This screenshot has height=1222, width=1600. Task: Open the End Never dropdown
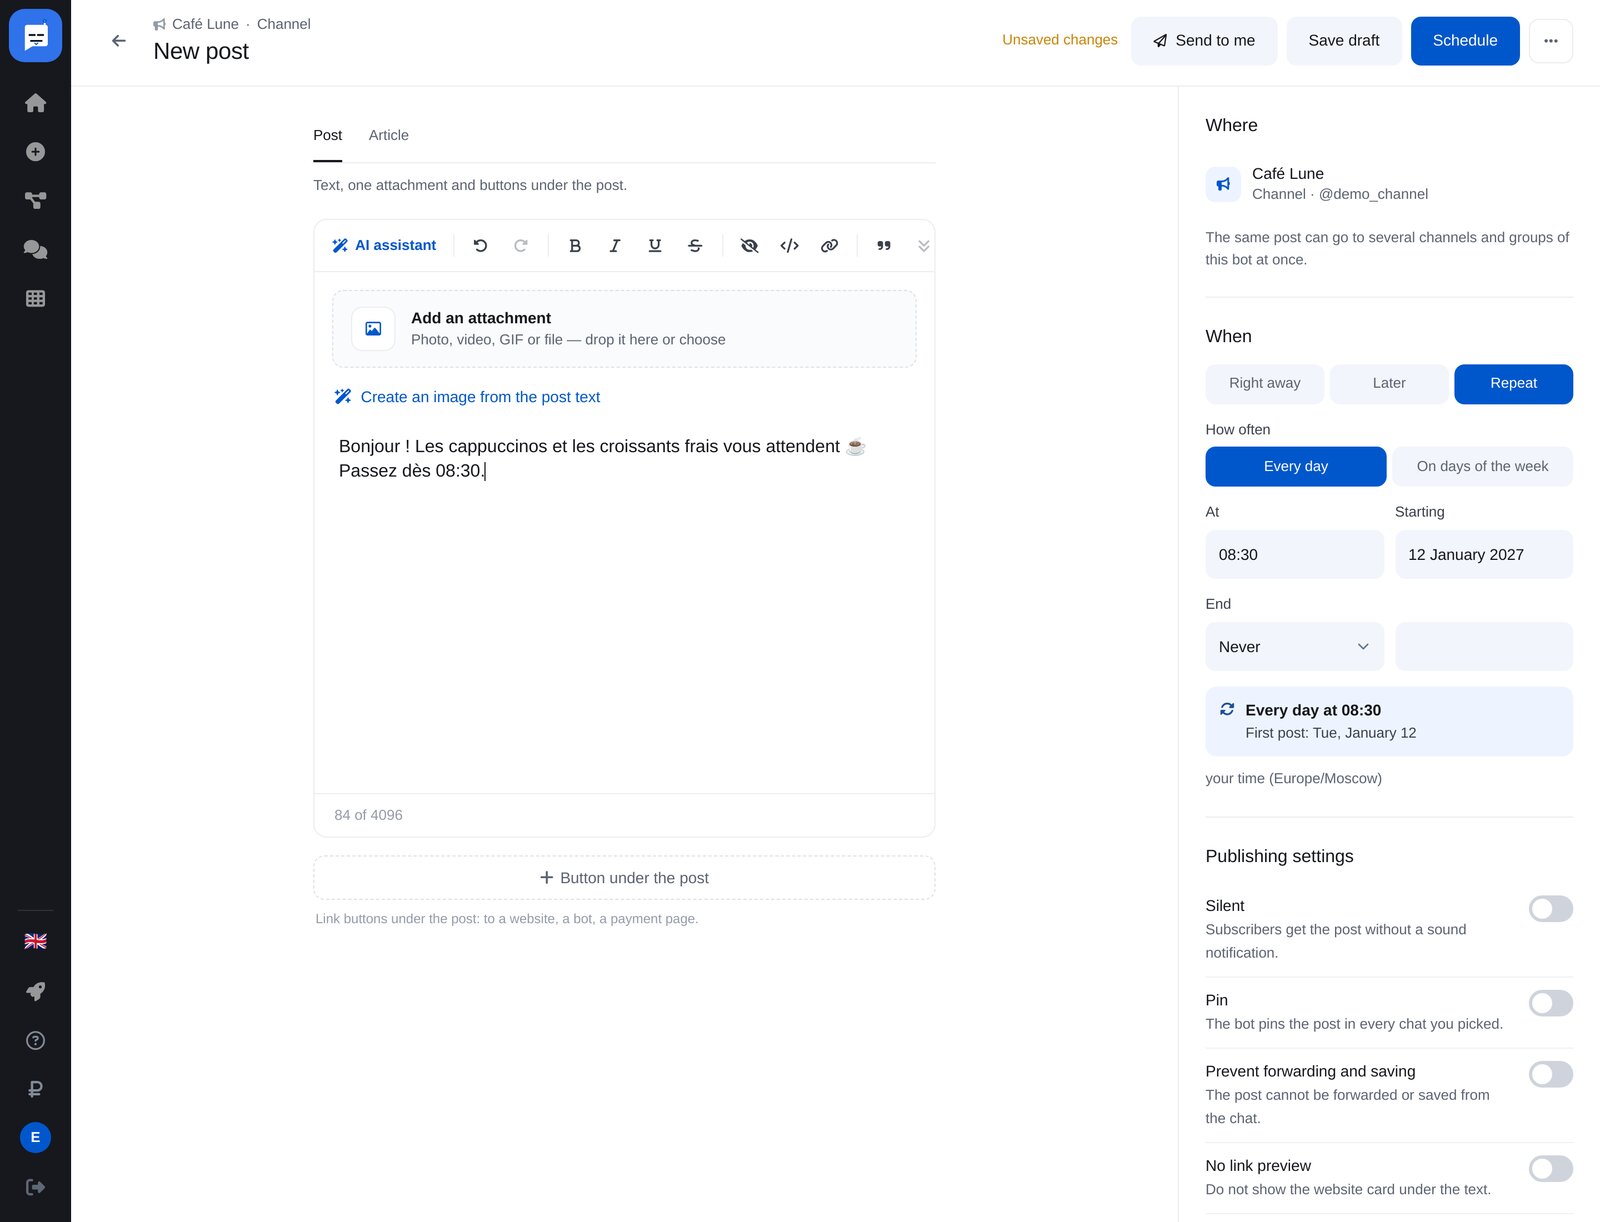click(x=1294, y=647)
